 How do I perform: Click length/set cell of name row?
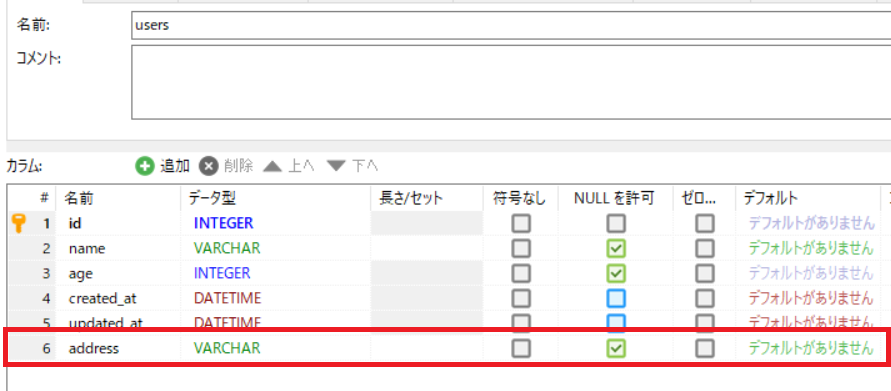[x=427, y=248]
